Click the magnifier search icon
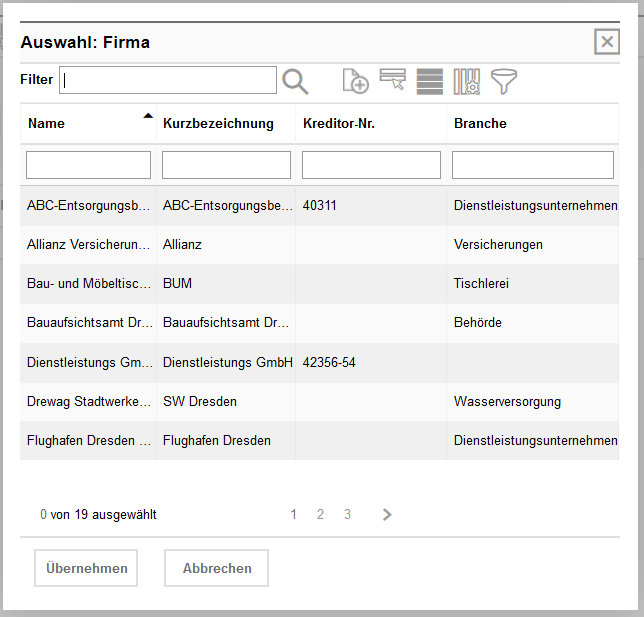Viewport: 644px width, 617px height. pyautogui.click(x=295, y=82)
